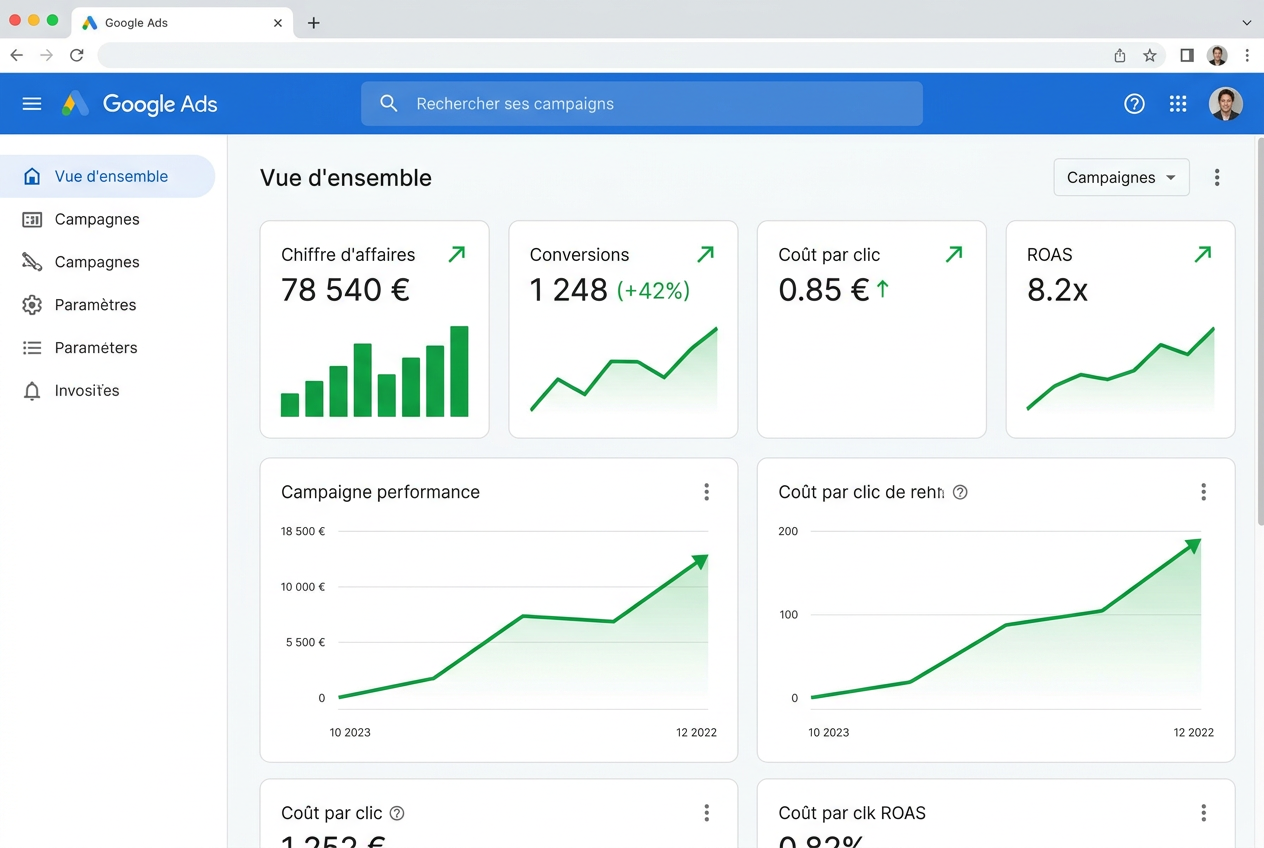The image size is (1264, 848).
Task: Click the trend arrow on Chiffre d'affaires card
Action: point(457,254)
